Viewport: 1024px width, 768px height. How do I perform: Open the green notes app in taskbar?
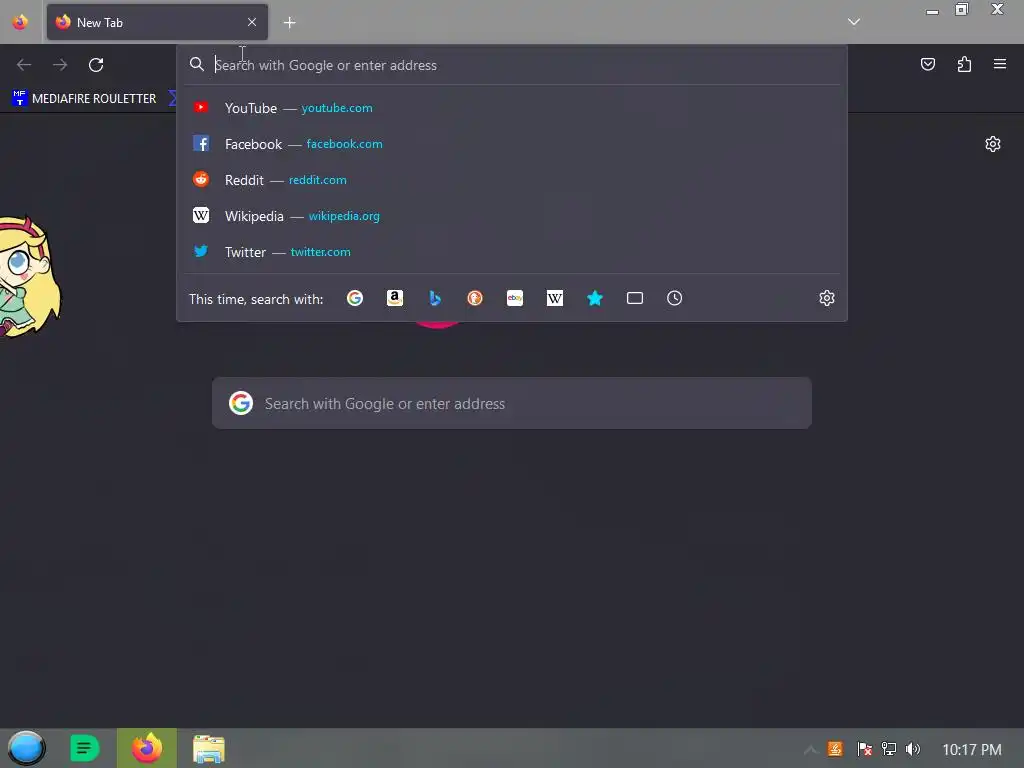click(x=84, y=748)
